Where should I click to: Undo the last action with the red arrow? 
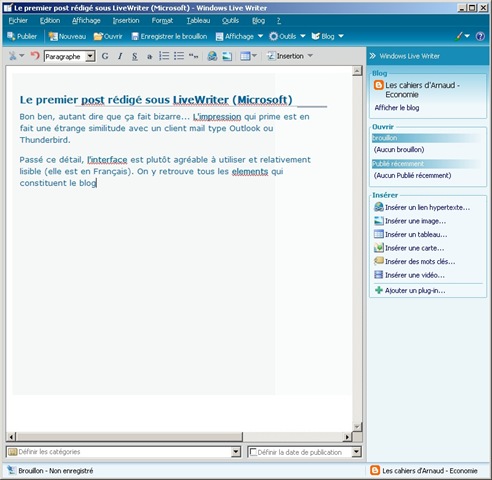click(x=35, y=55)
